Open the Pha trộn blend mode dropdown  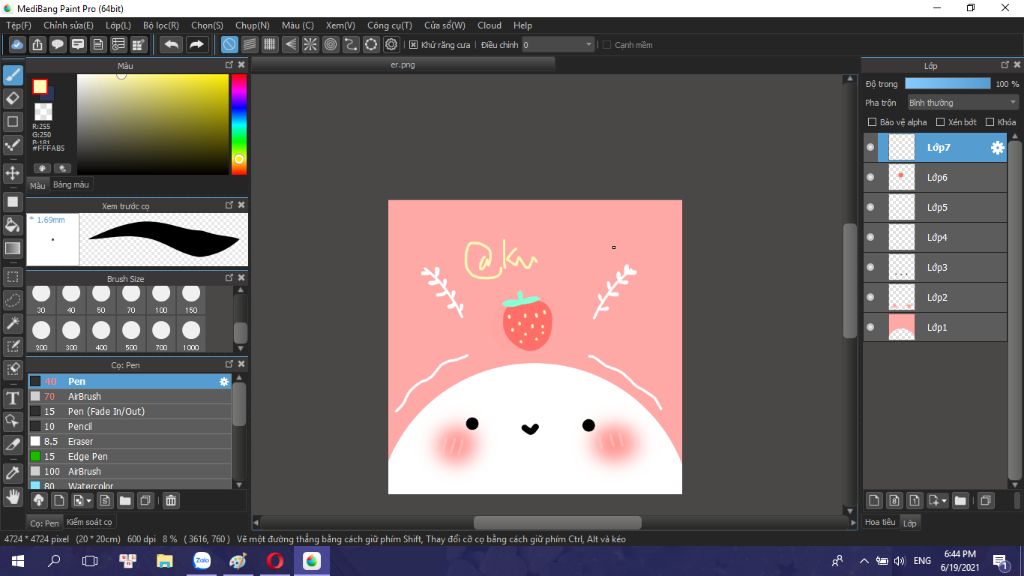point(963,103)
